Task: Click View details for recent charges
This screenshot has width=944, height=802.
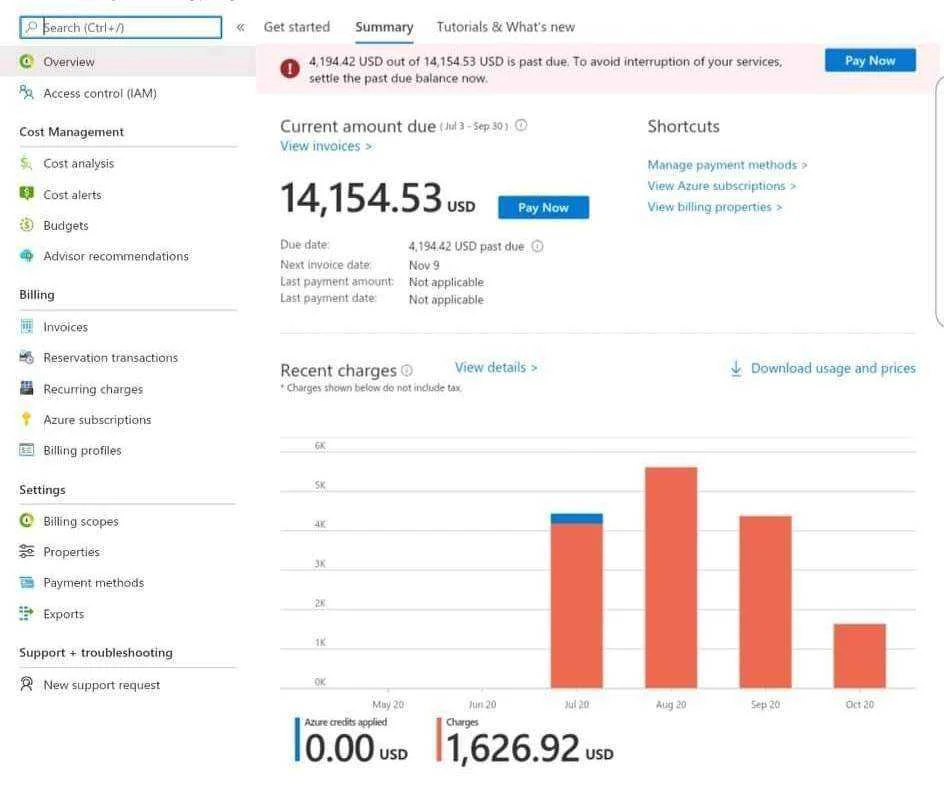Action: [x=495, y=367]
